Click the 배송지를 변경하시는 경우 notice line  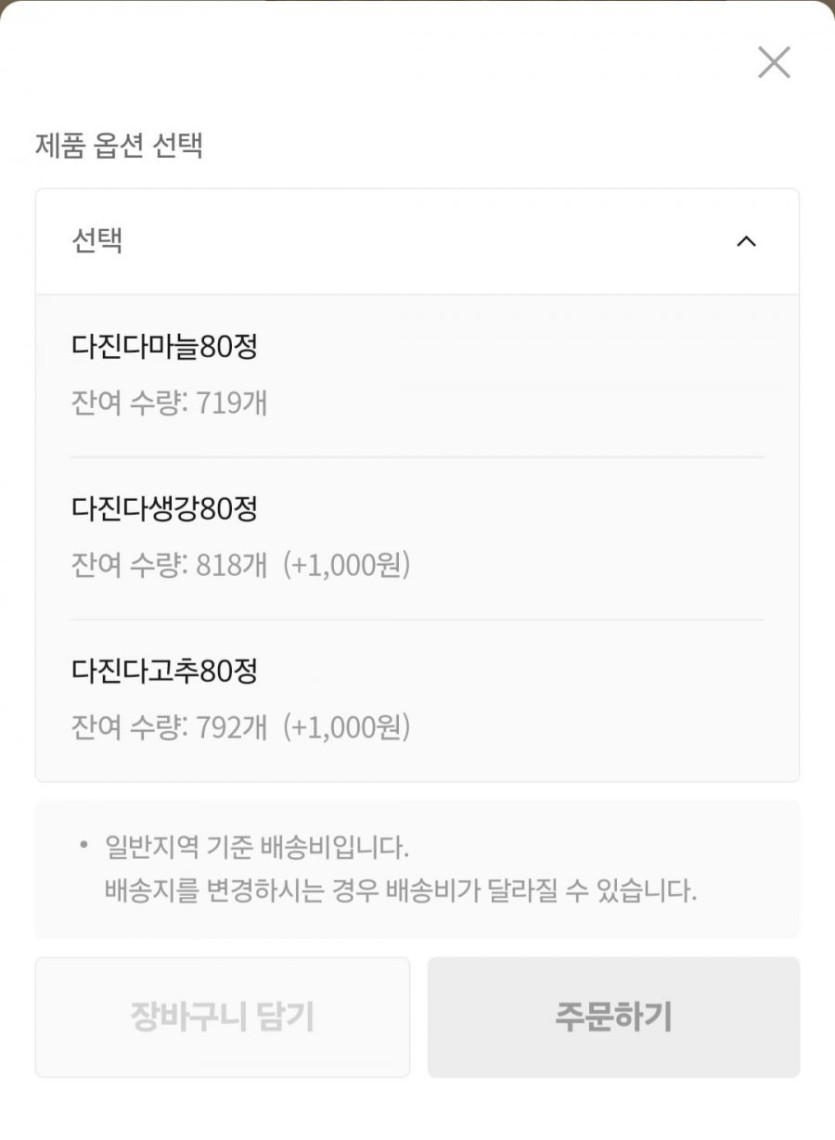tap(400, 890)
